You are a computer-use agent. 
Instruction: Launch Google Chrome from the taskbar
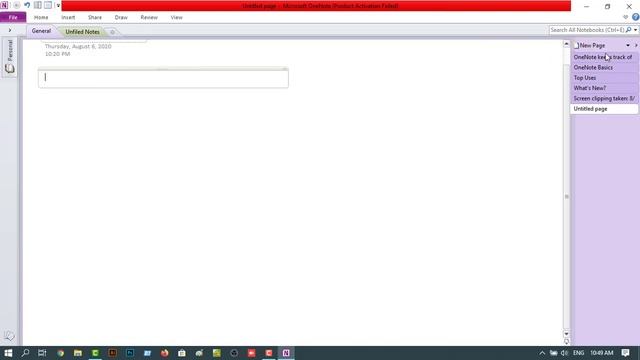pyautogui.click(x=60, y=353)
